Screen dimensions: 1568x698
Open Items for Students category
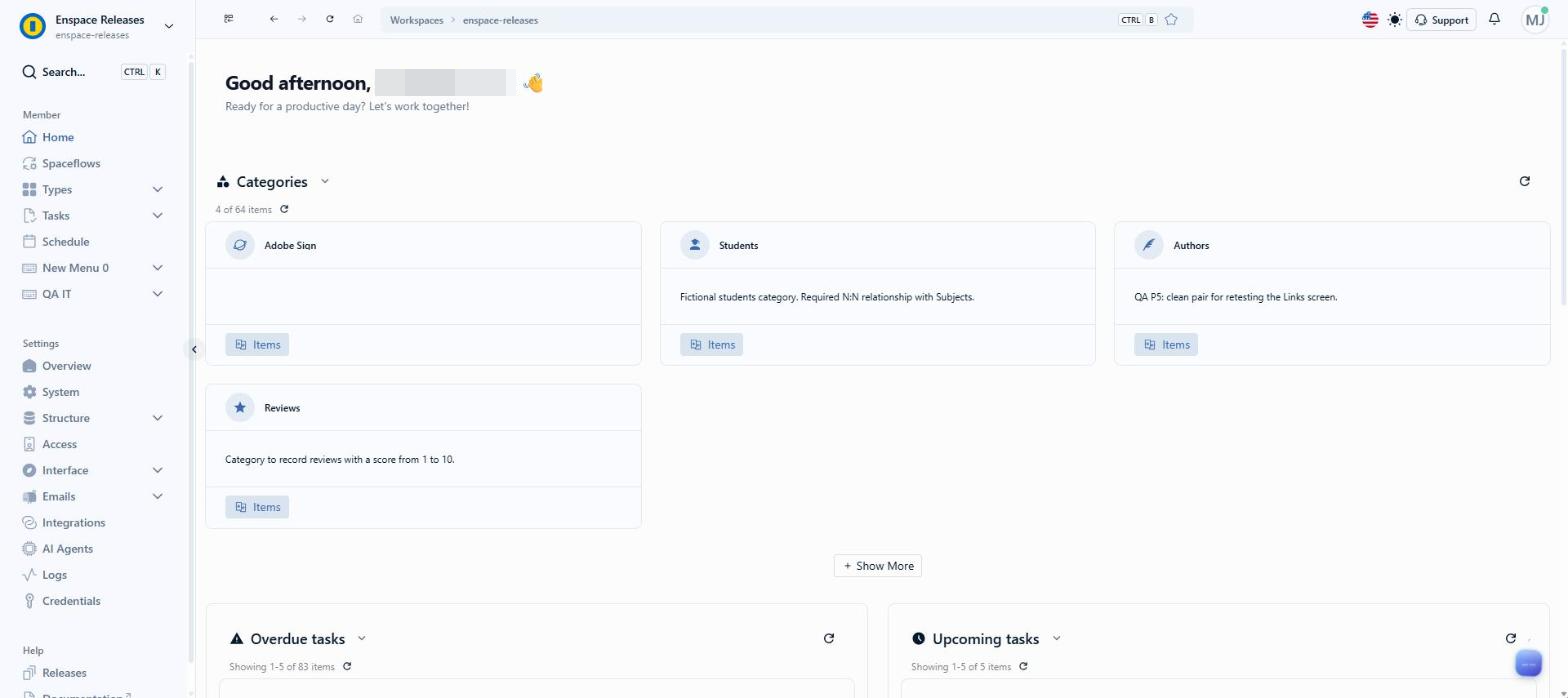pyautogui.click(x=712, y=344)
